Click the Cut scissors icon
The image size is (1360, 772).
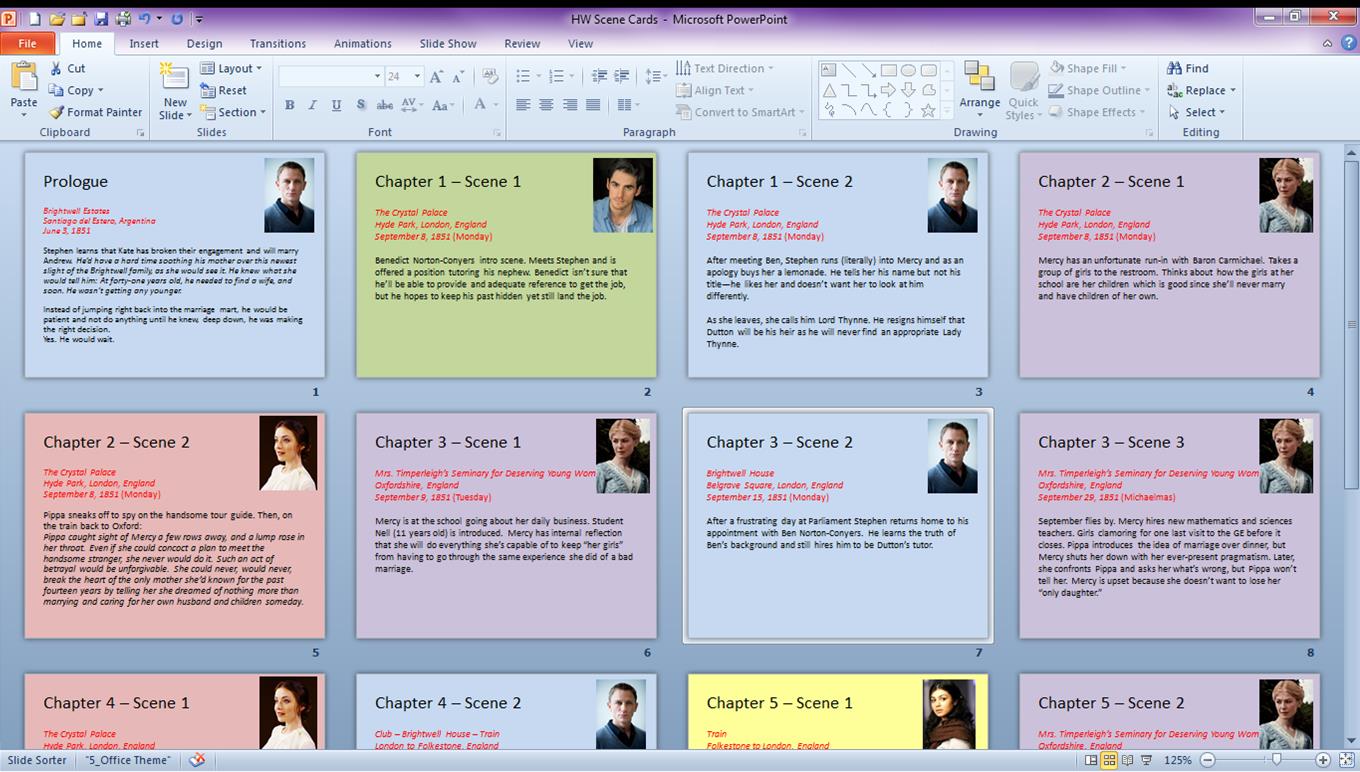(x=56, y=68)
